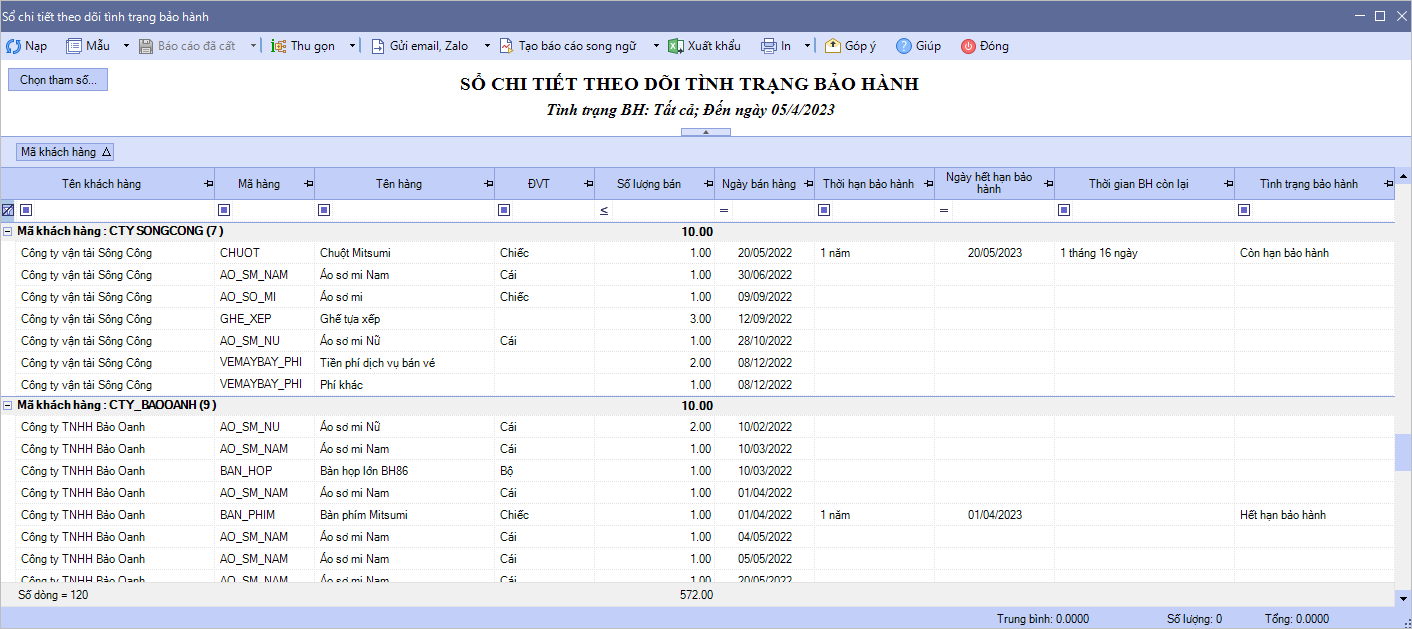
Task: Click the Tên hàng filter input cell
Action: (412, 210)
